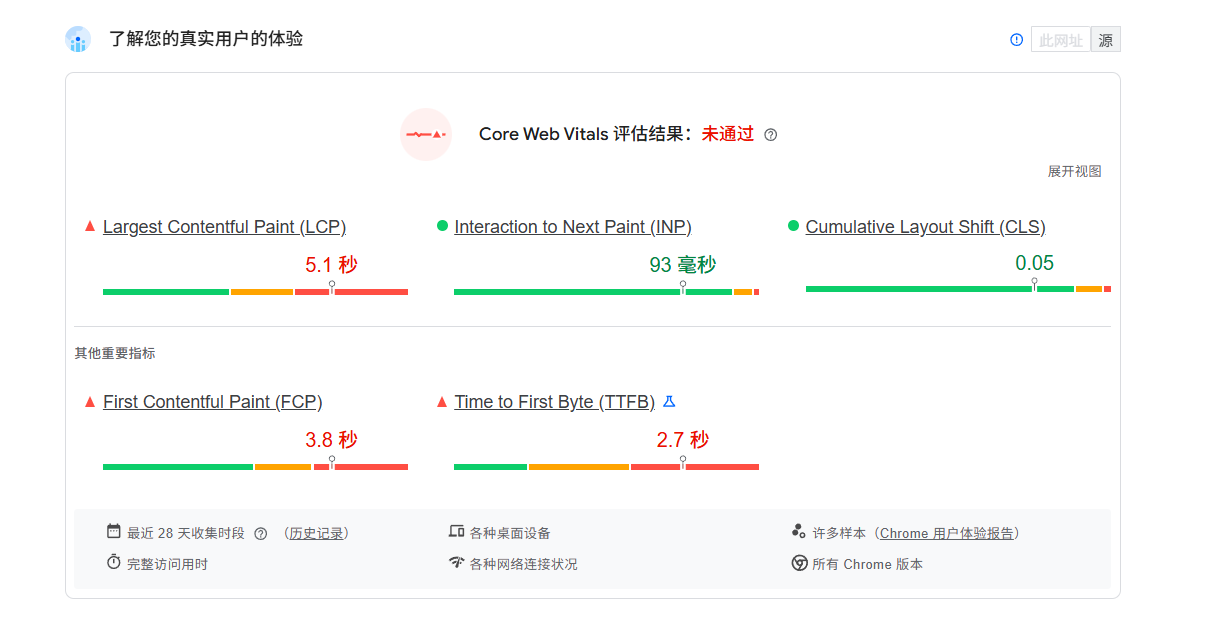
Task: Click the experimental flask icon next to TTFB
Action: click(x=668, y=400)
